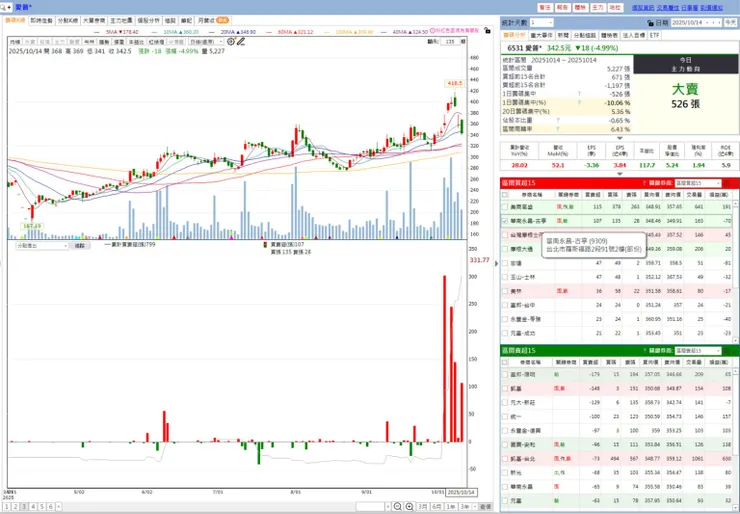The width and height of the screenshot is (740, 514).
Task: Go to chart page 4
Action: point(33,506)
